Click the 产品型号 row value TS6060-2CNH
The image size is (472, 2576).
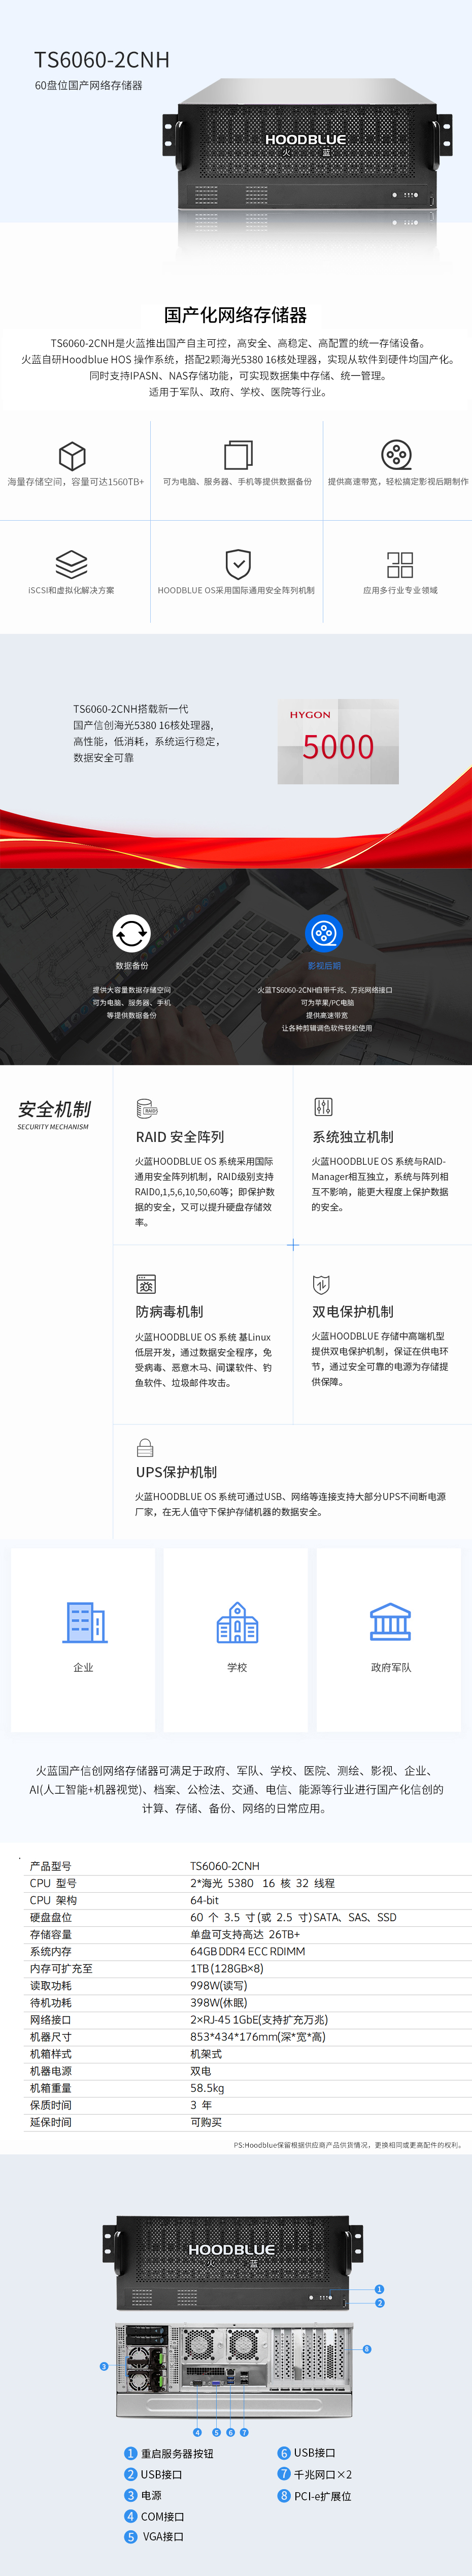[225, 1866]
